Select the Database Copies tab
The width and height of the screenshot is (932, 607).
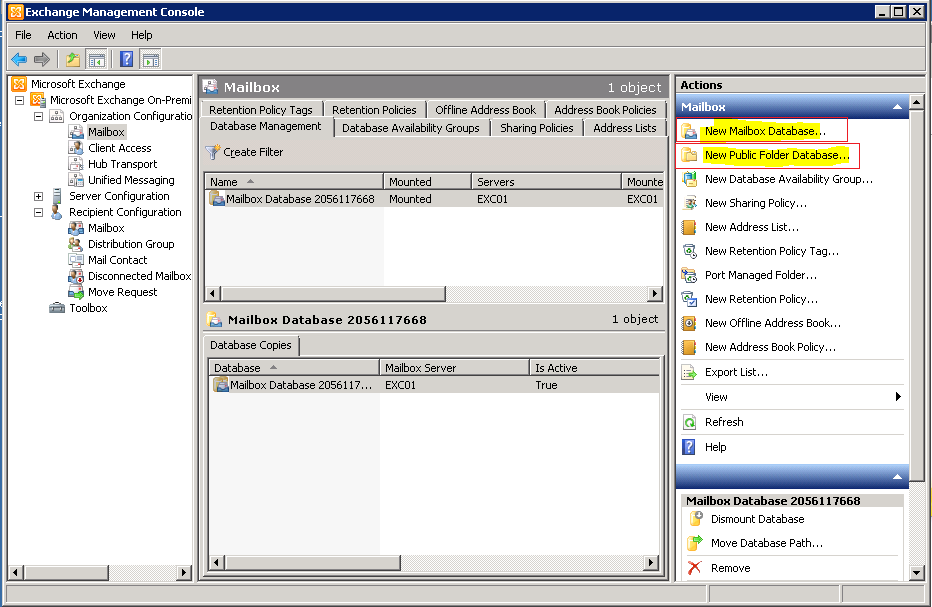(251, 345)
